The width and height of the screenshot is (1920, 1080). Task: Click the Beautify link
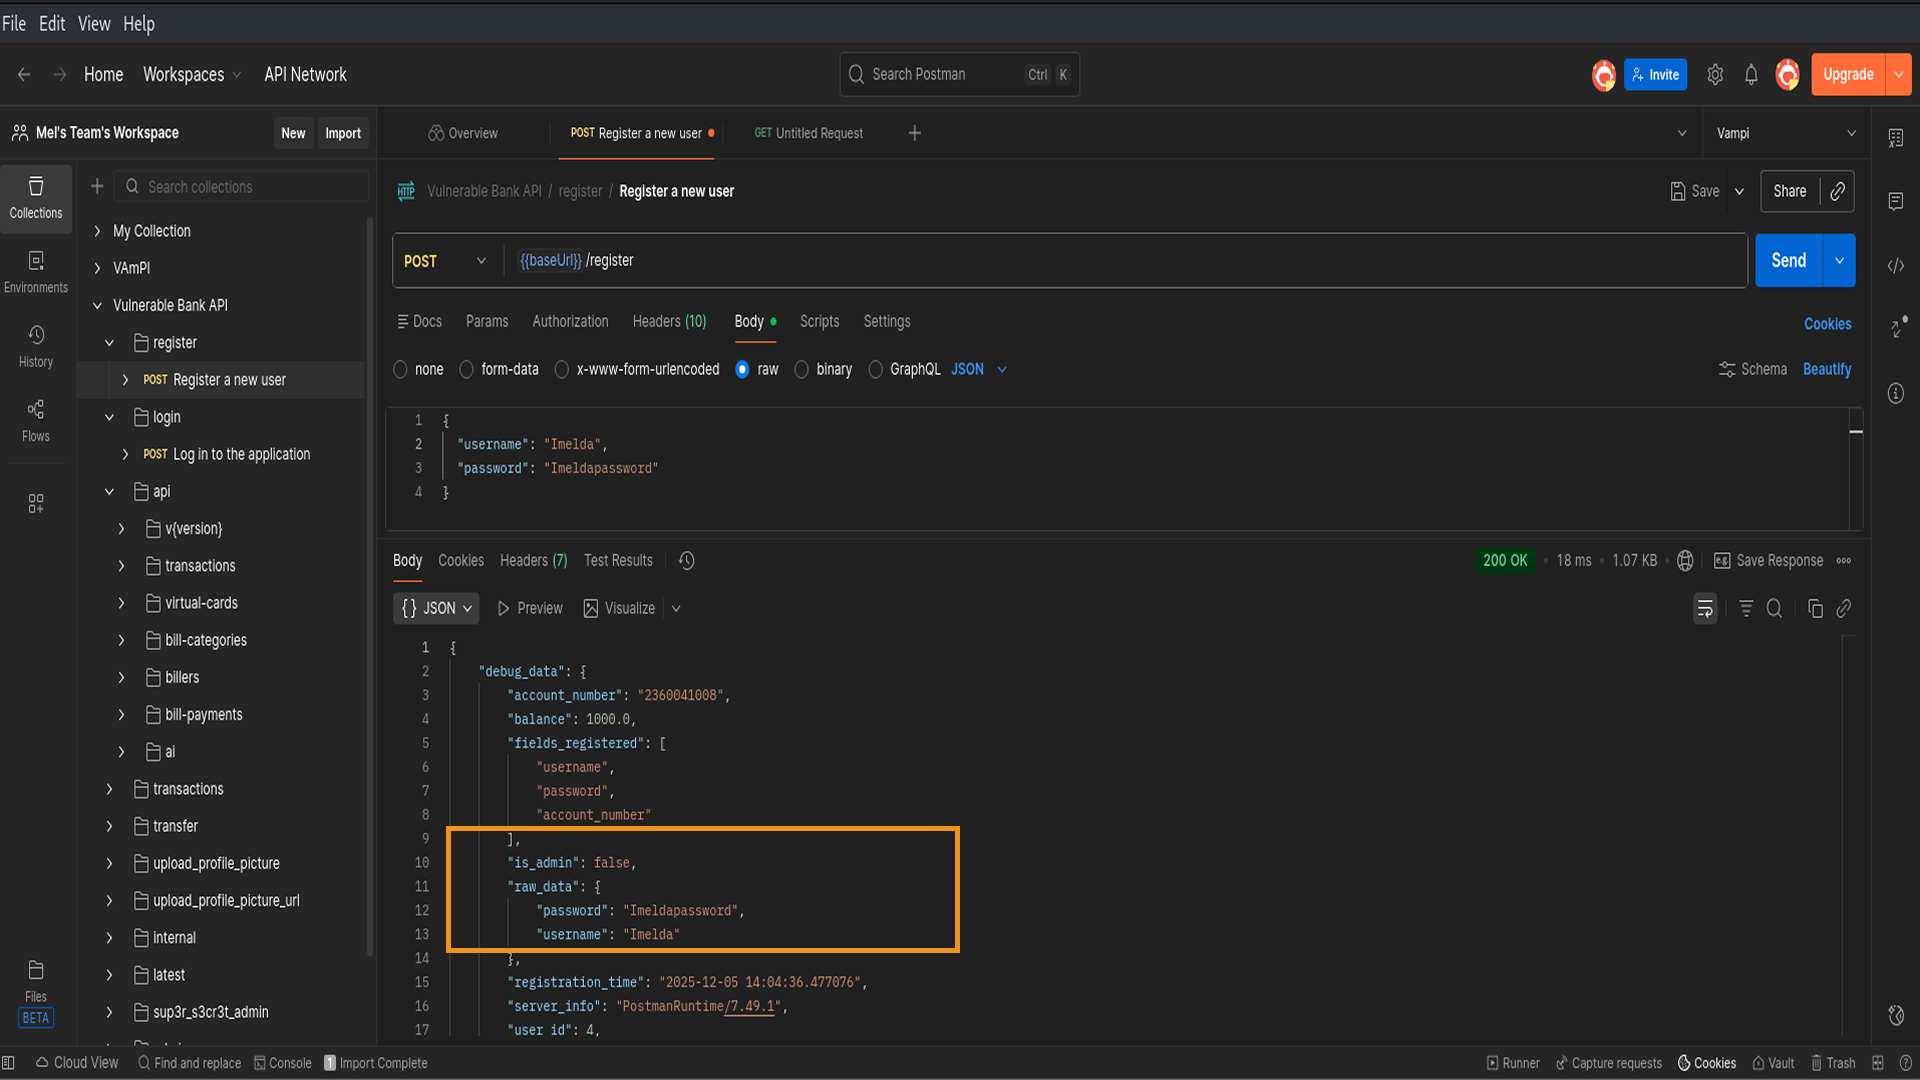pyautogui.click(x=1826, y=370)
